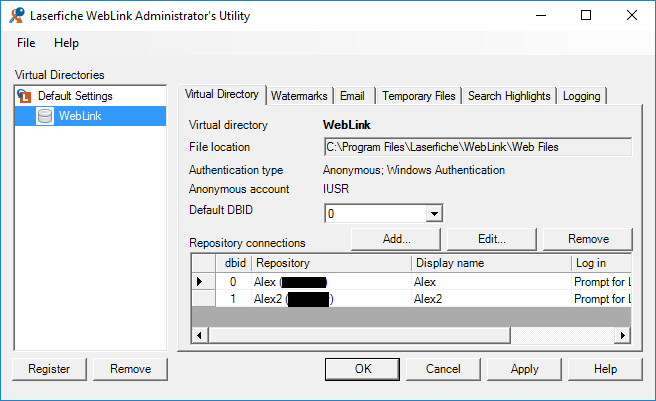Click the Display name column header
Screen dimensions: 656x401
(x=491, y=263)
